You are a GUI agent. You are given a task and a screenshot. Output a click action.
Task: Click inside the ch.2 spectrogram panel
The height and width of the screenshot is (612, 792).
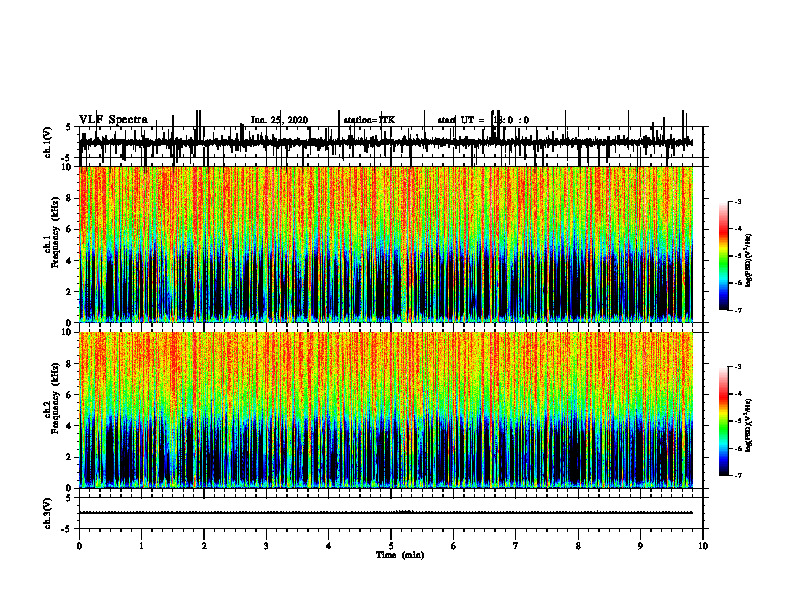point(386,410)
